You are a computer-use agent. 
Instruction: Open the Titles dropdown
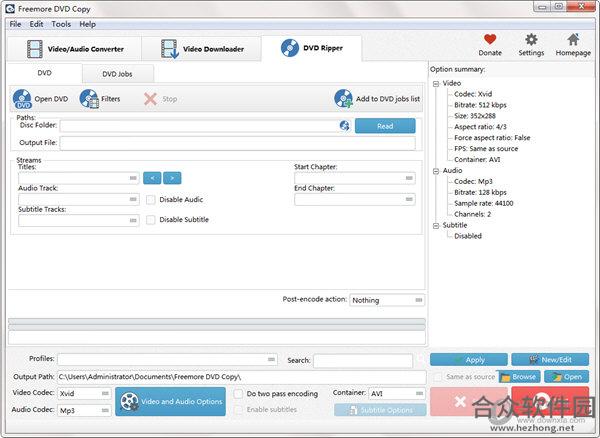pyautogui.click(x=78, y=178)
